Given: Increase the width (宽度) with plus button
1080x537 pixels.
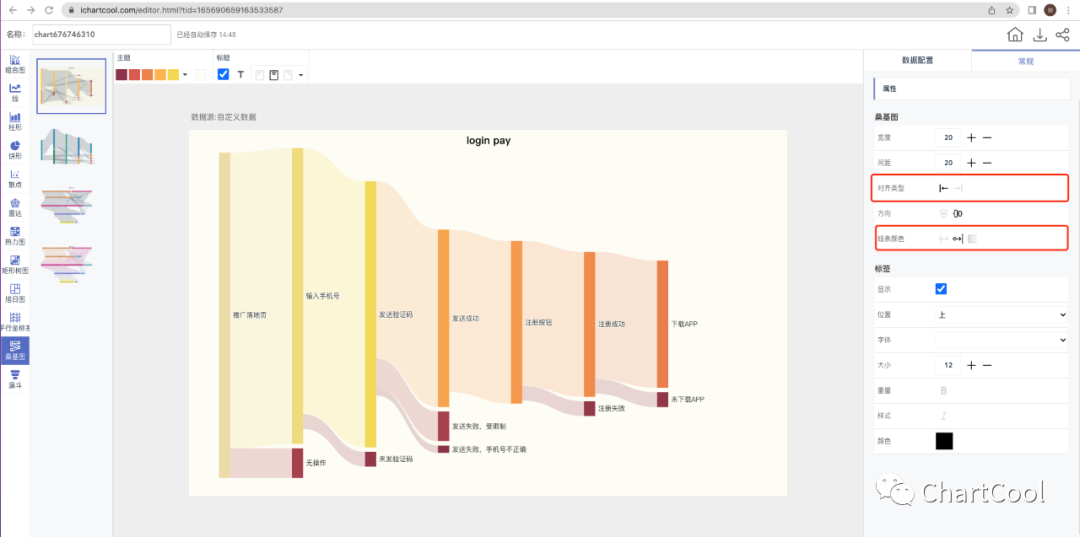Looking at the screenshot, I should [x=971, y=137].
